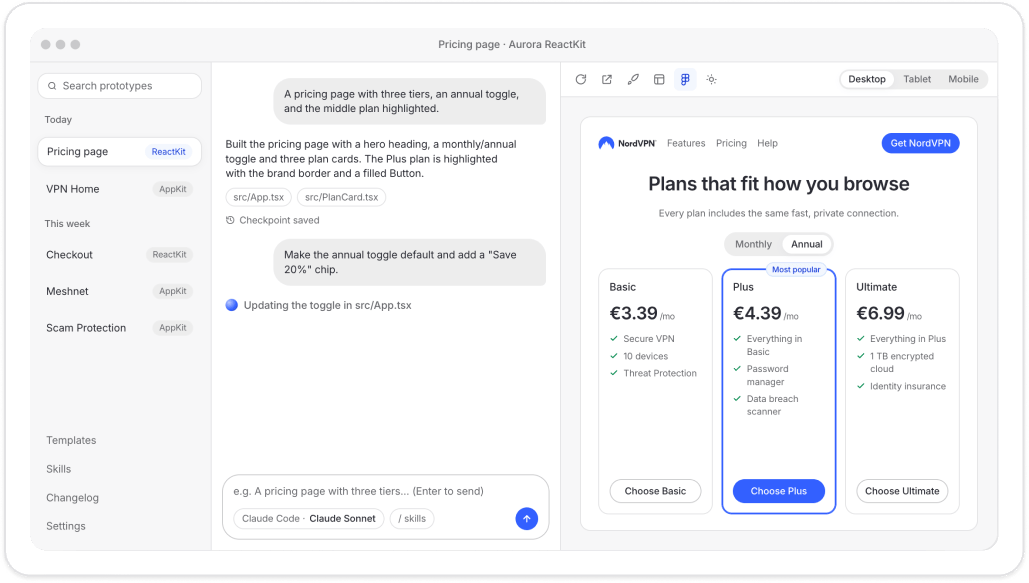The height and width of the screenshot is (583, 1029).
Task: Click 'Plans that fit how you browse' heading
Action: pos(778,184)
